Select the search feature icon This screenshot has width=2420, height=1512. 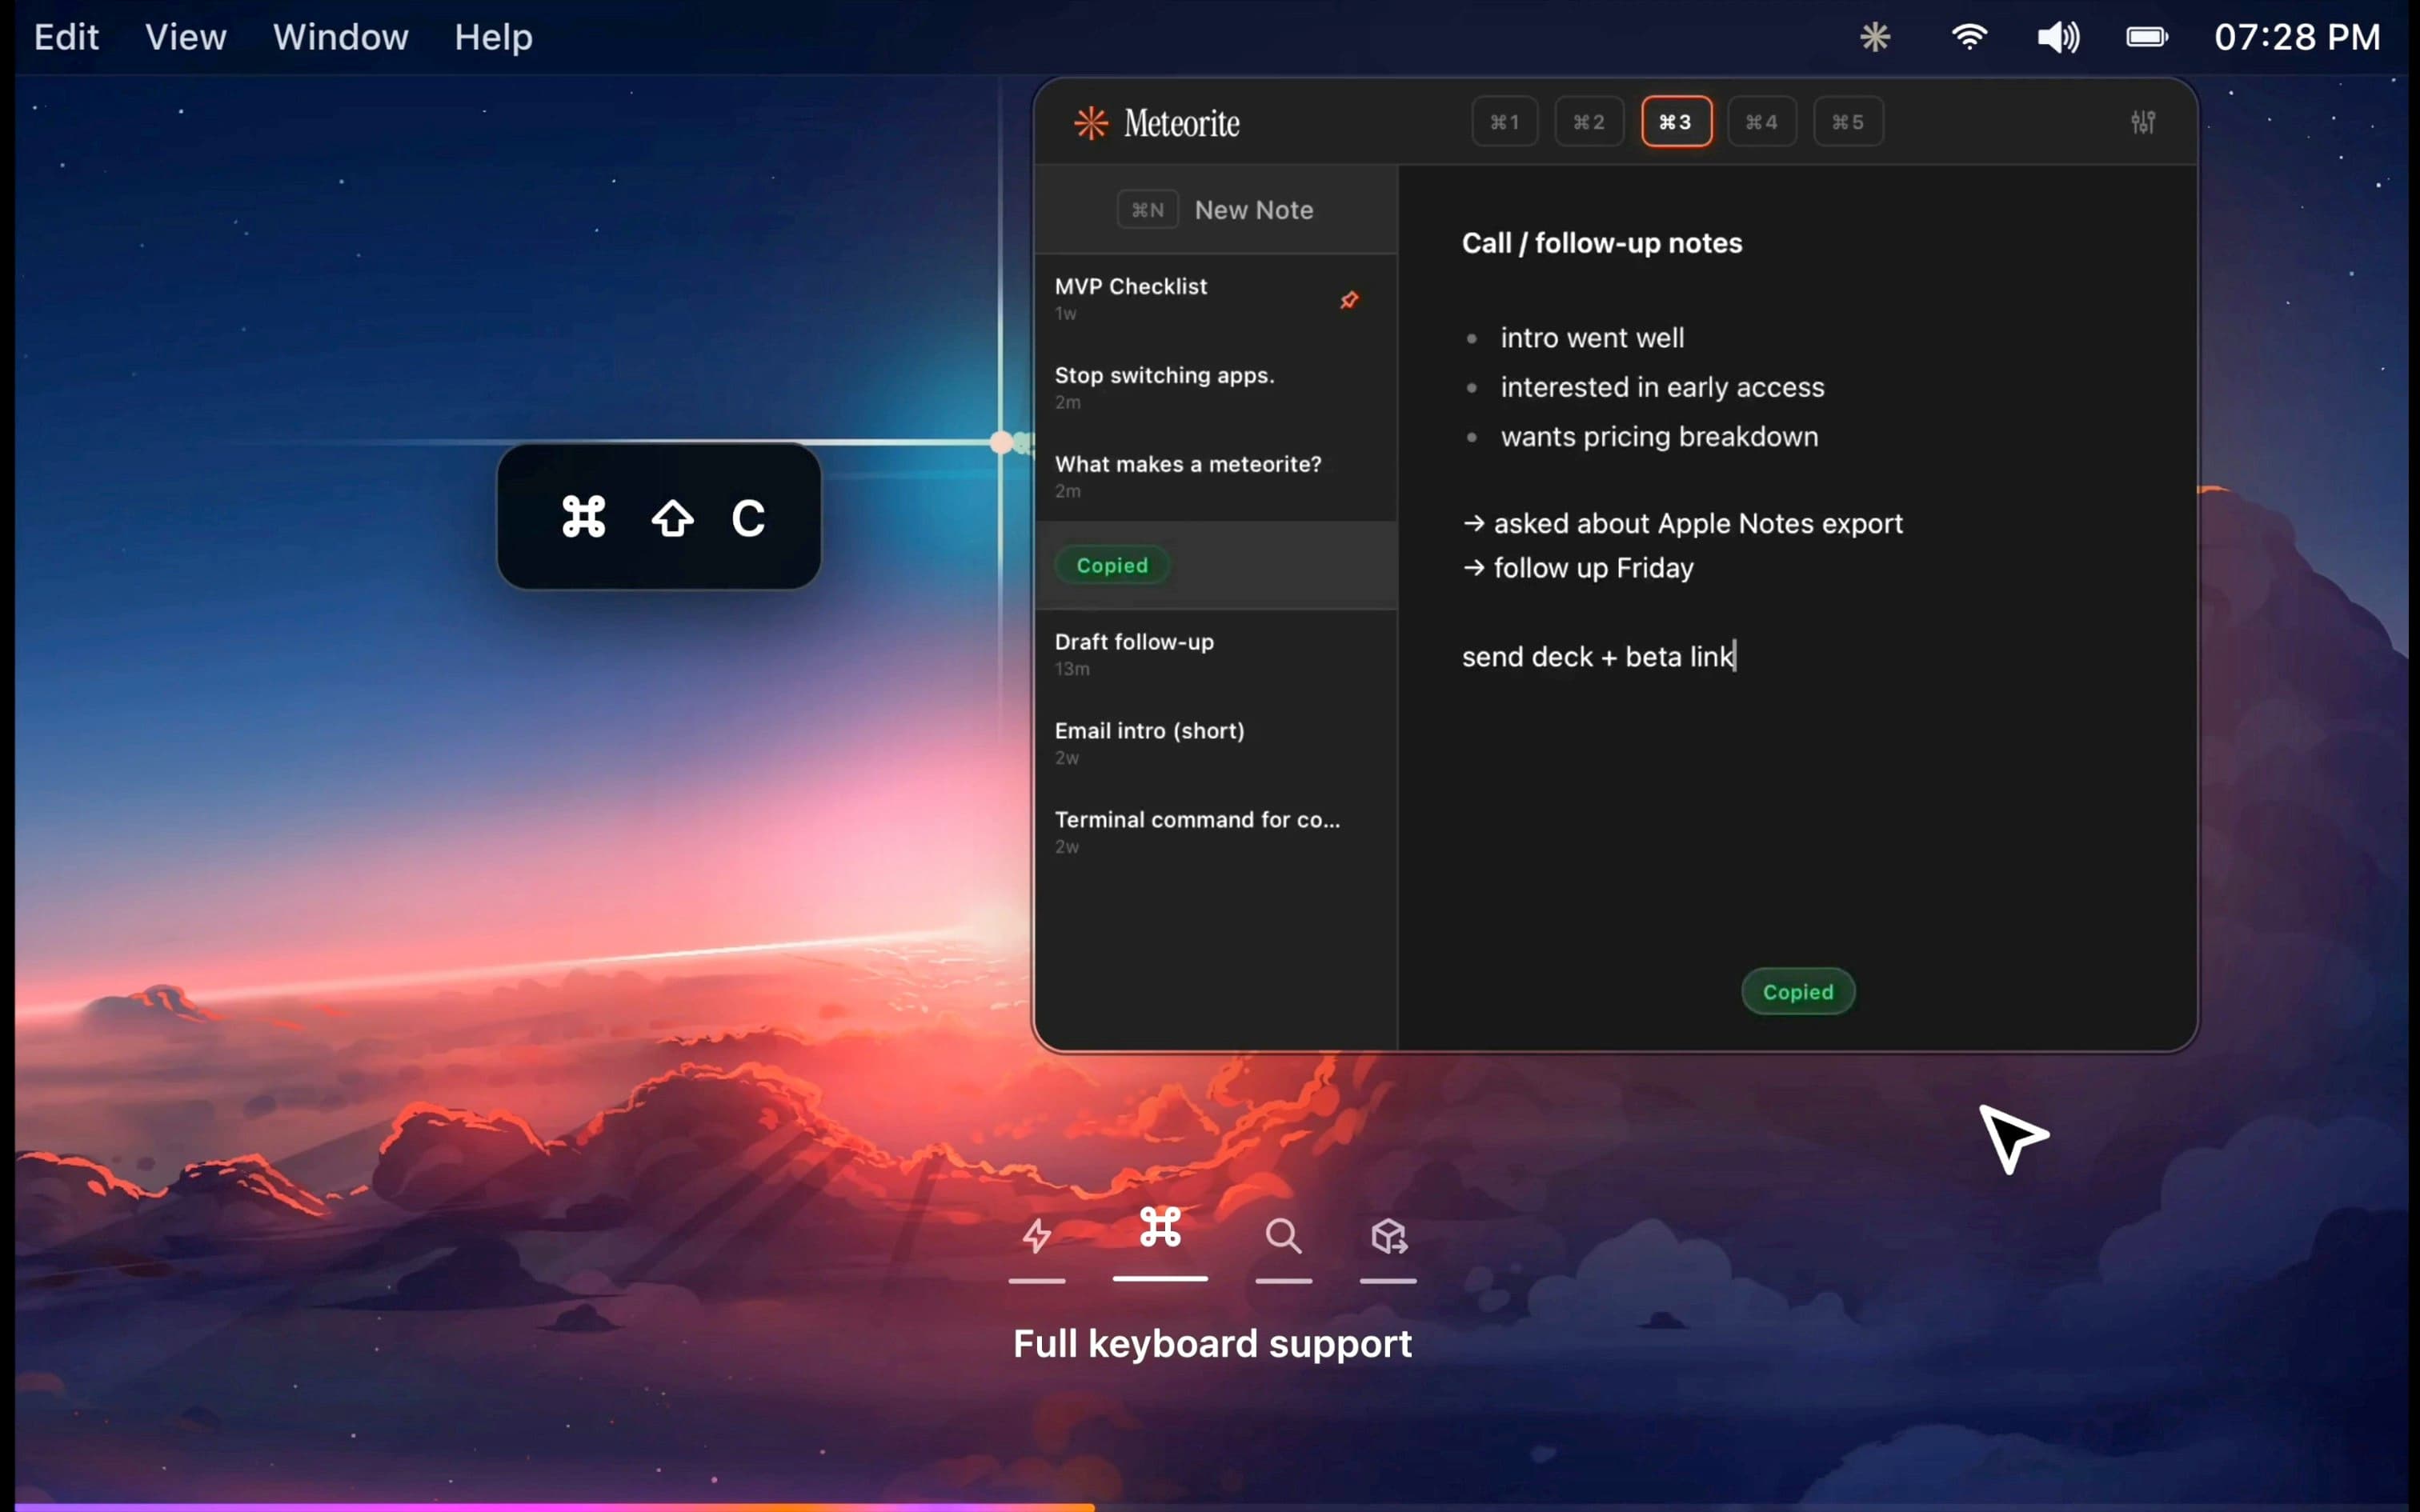1283,1236
